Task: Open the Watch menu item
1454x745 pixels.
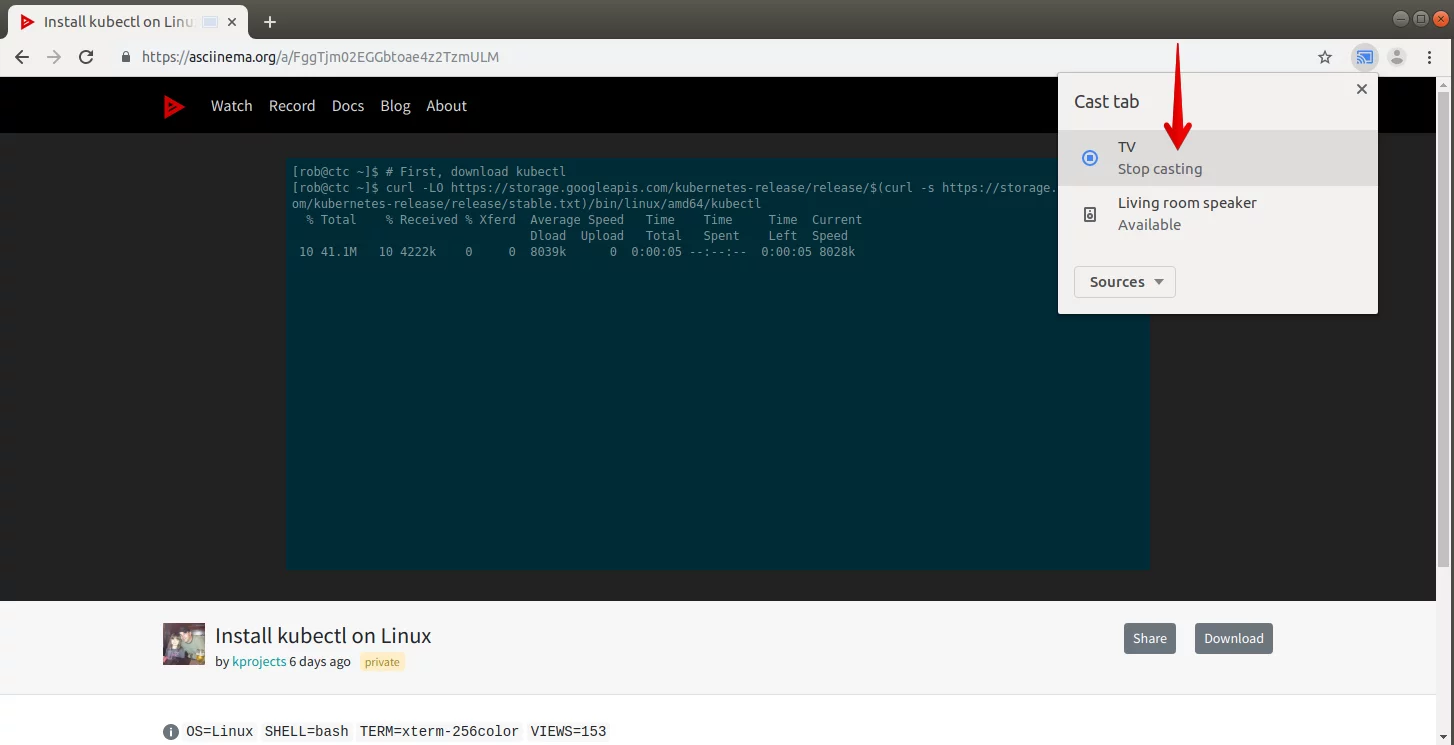Action: [231, 106]
